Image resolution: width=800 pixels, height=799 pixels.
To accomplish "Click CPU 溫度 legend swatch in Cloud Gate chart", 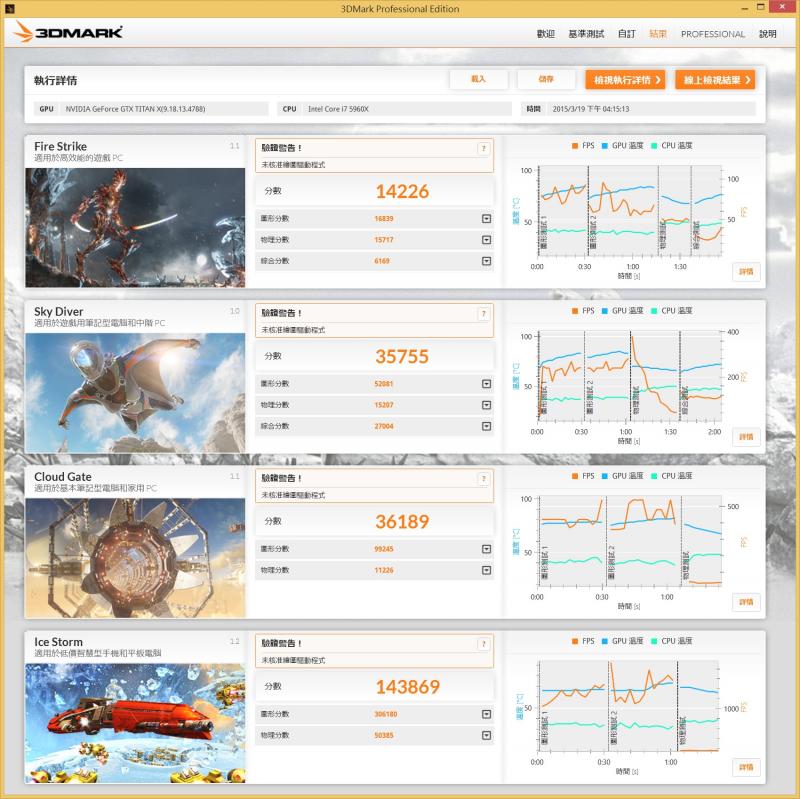I will (654, 476).
